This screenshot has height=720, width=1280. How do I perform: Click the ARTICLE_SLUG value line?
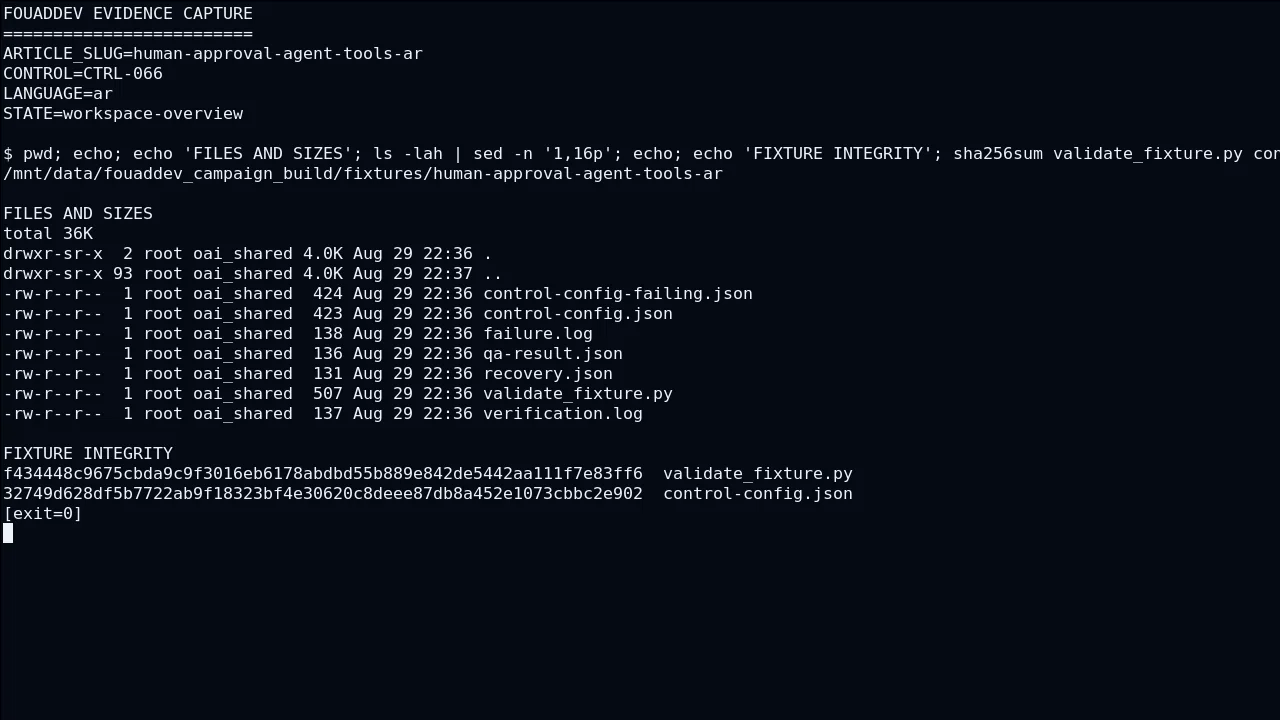pos(213,53)
